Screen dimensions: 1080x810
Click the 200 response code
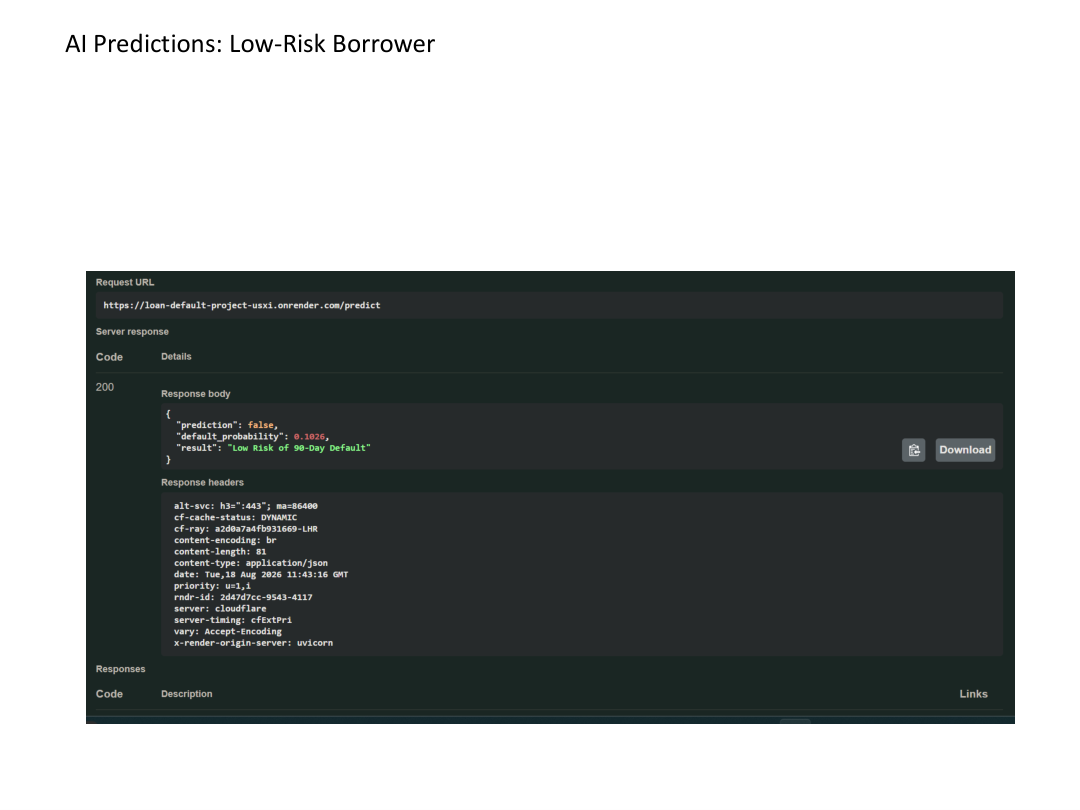(105, 387)
